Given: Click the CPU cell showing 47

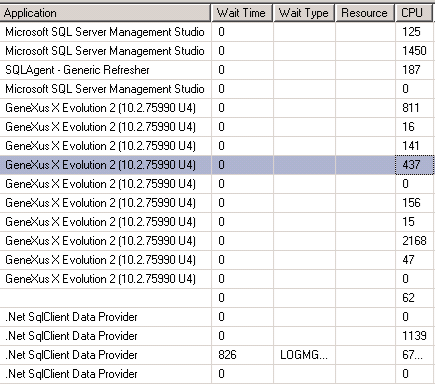Looking at the screenshot, I should tap(415, 260).
